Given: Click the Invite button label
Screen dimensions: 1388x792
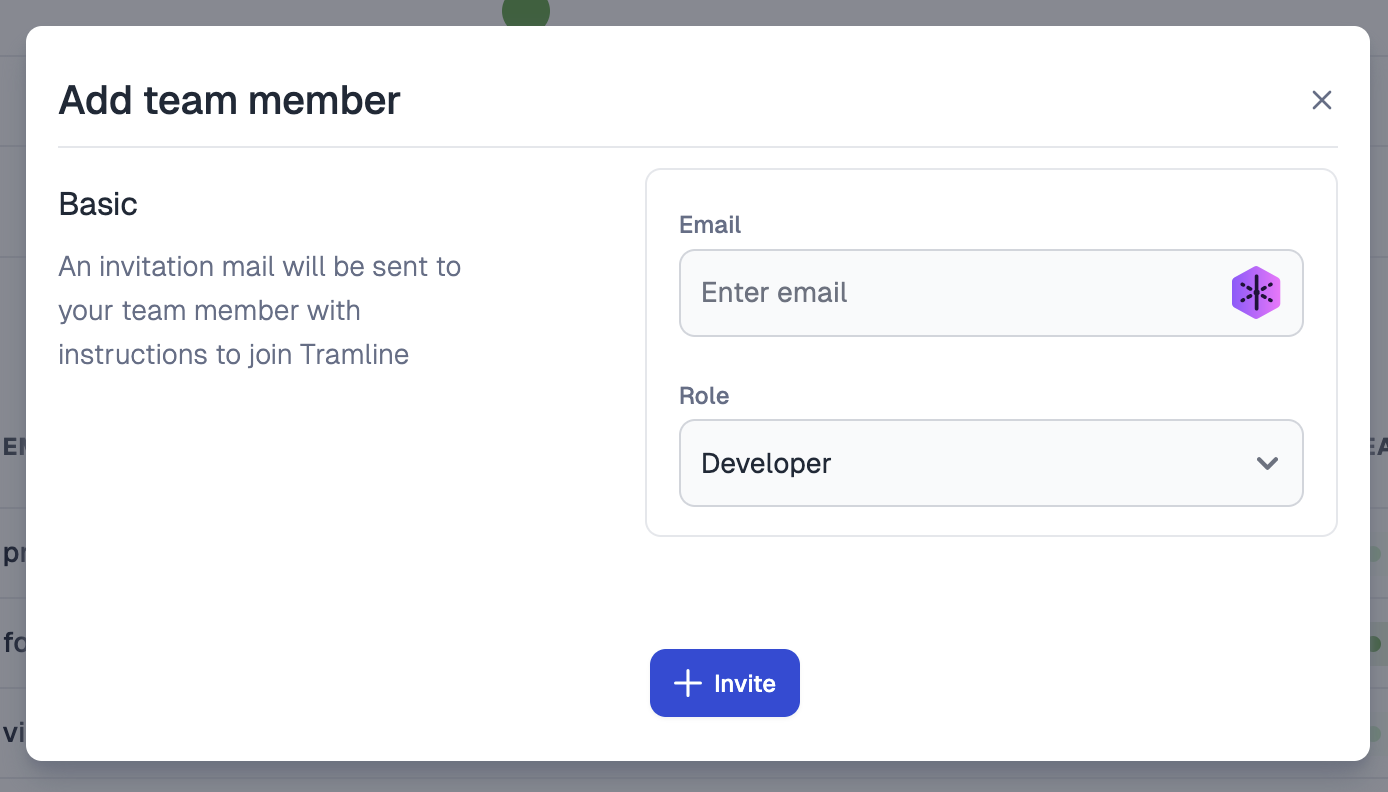Looking at the screenshot, I should [x=745, y=683].
